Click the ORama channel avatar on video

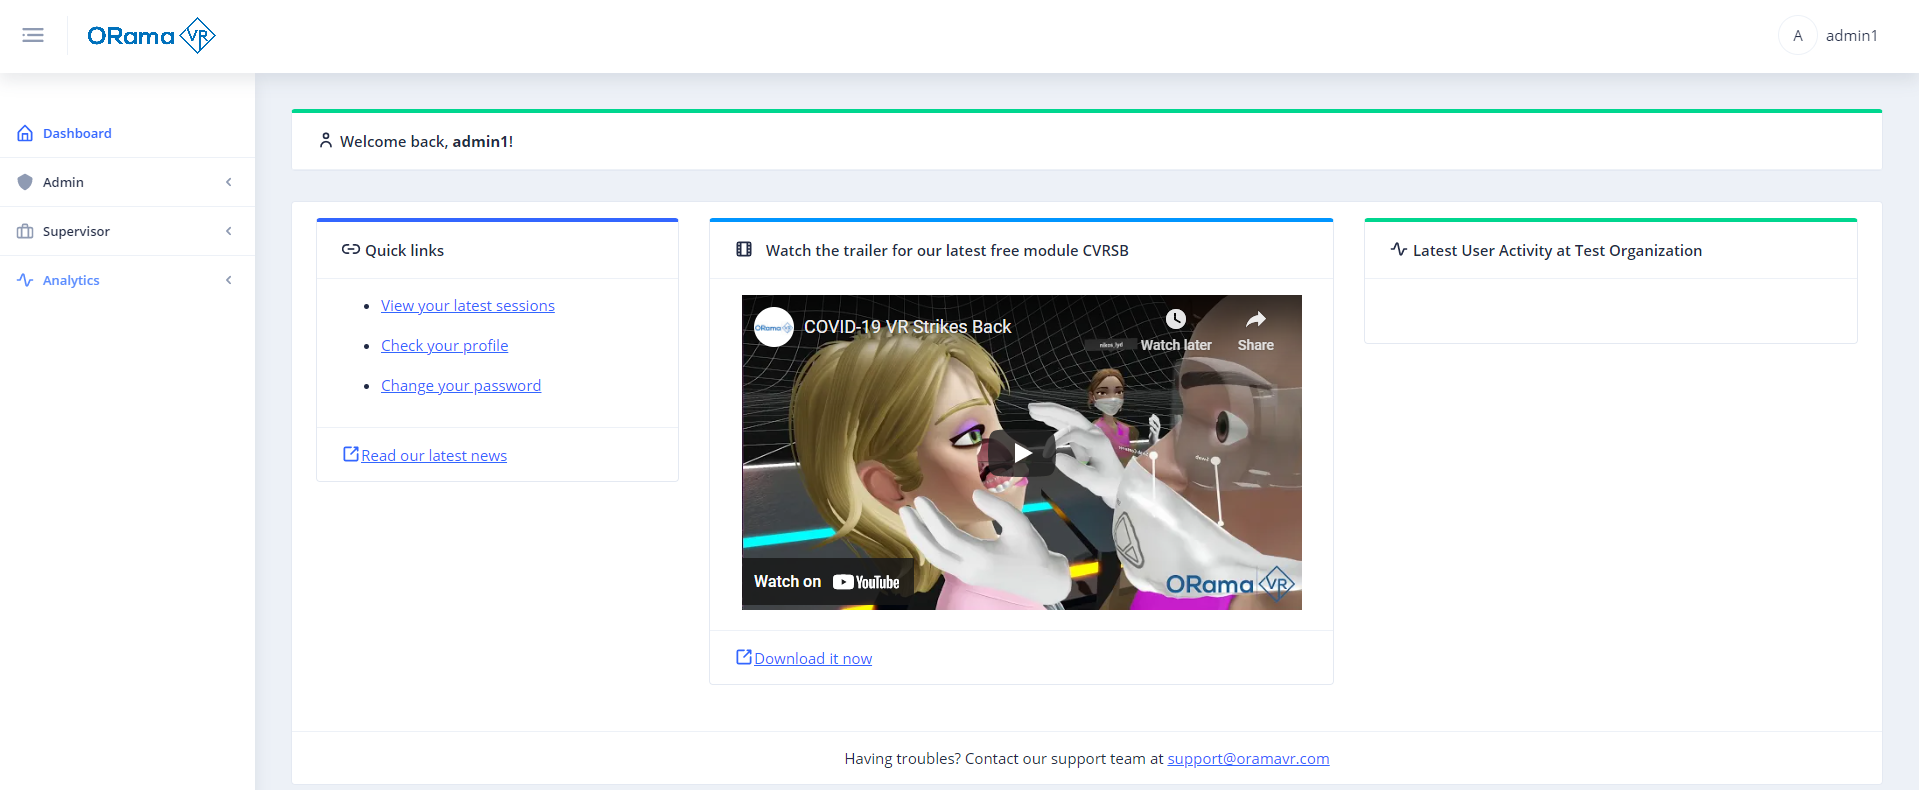(x=774, y=327)
